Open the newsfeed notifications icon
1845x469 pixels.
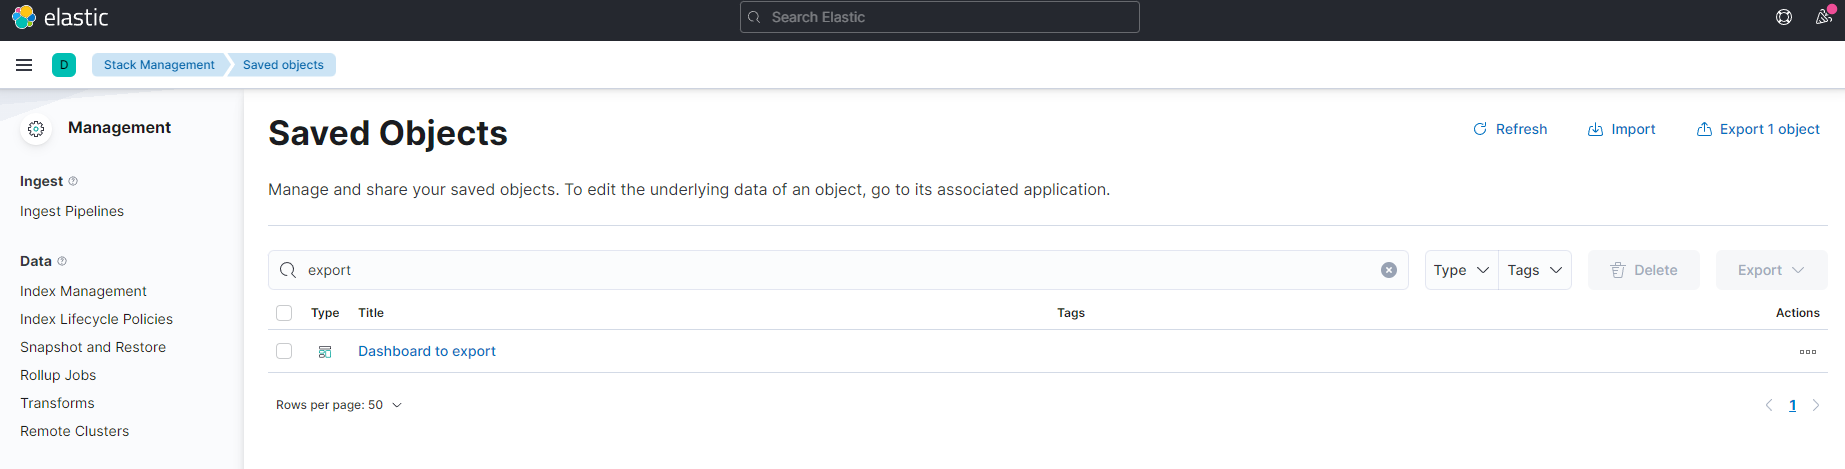coord(1823,17)
